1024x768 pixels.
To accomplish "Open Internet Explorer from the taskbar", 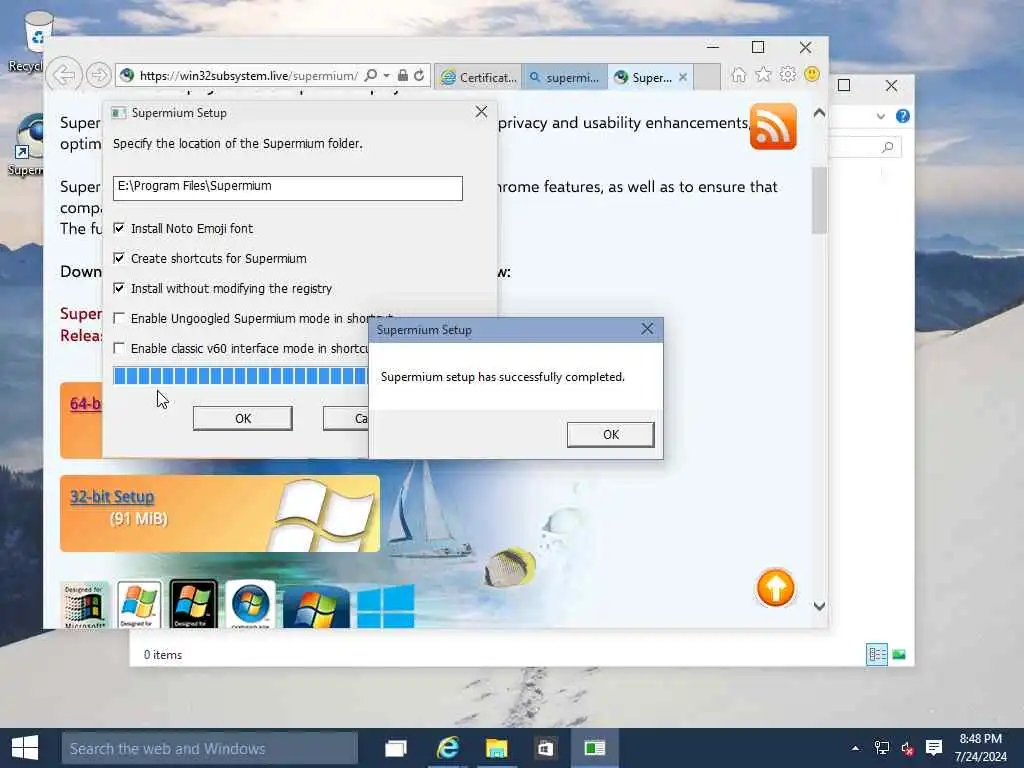I will pyautogui.click(x=447, y=748).
